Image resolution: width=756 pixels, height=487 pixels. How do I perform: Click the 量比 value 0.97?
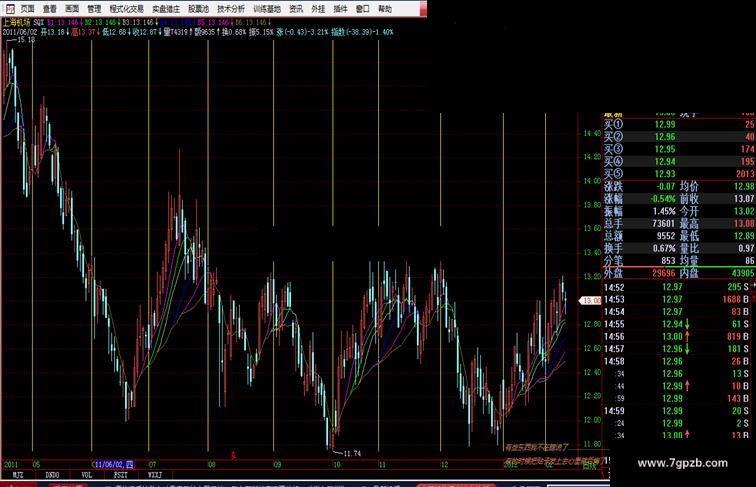746,248
